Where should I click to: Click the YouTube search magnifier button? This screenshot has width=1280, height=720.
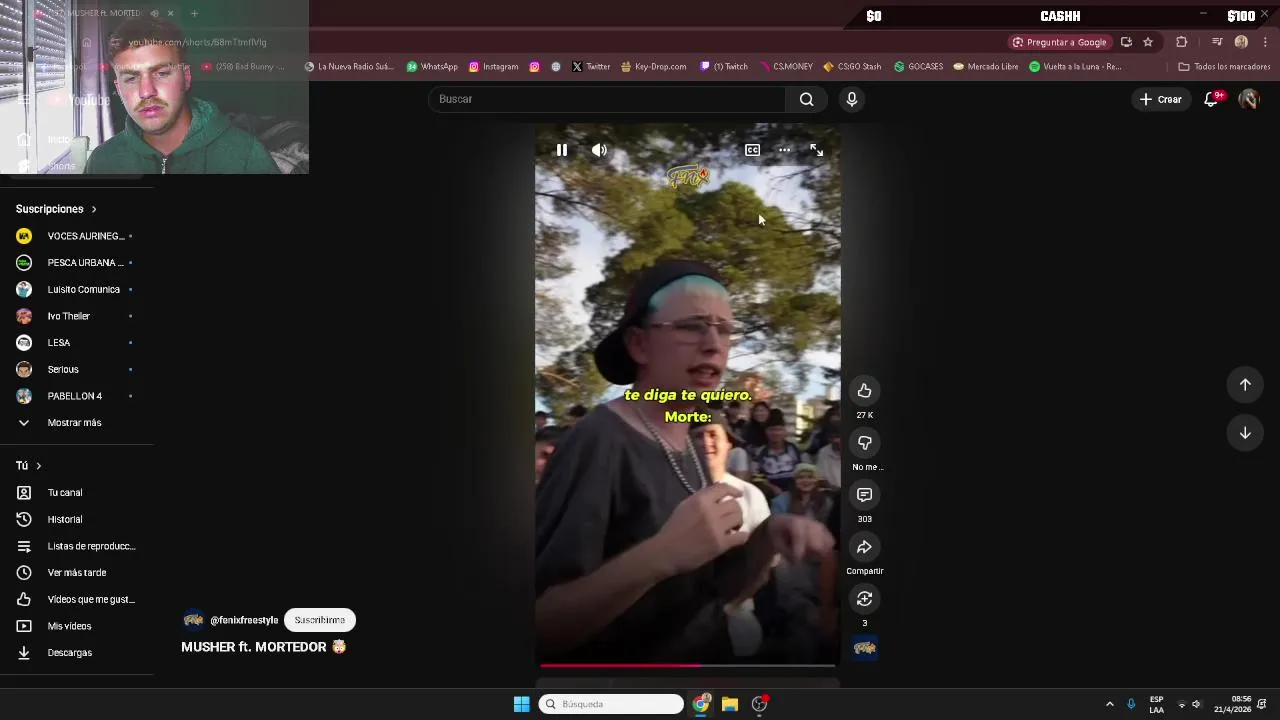coord(806,99)
